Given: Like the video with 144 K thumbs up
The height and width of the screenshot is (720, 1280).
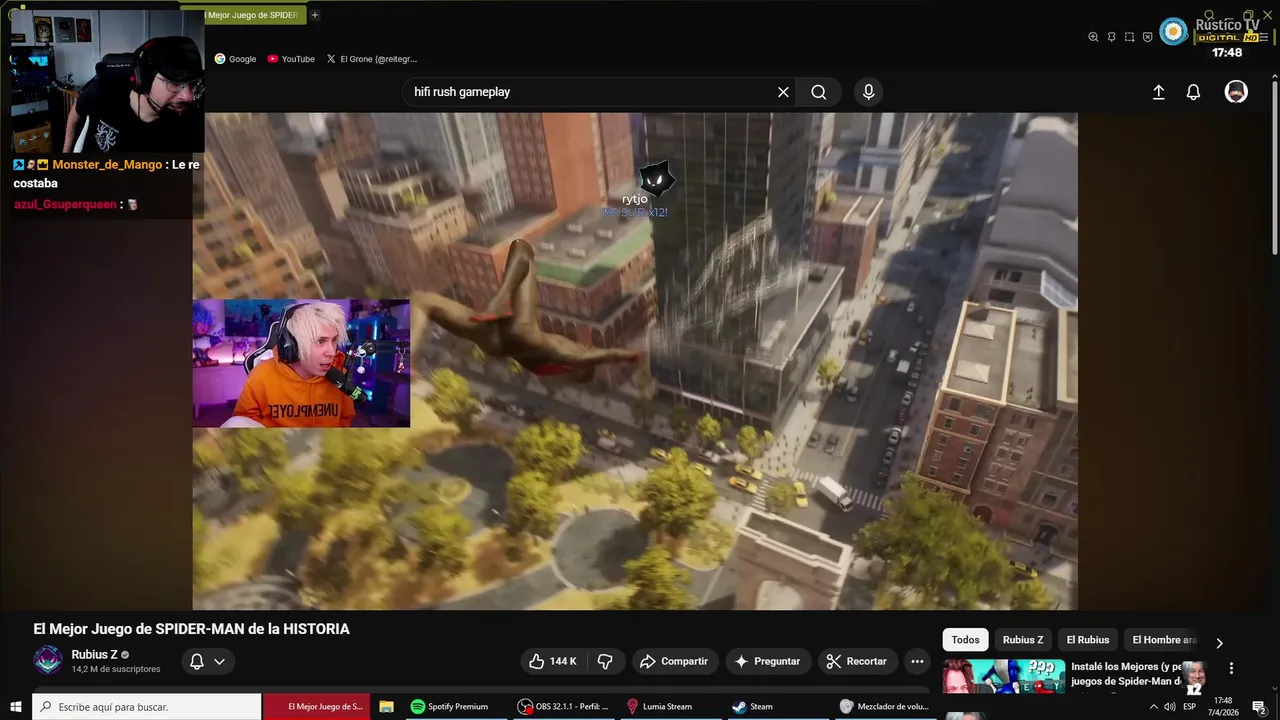Looking at the screenshot, I should pyautogui.click(x=552, y=661).
